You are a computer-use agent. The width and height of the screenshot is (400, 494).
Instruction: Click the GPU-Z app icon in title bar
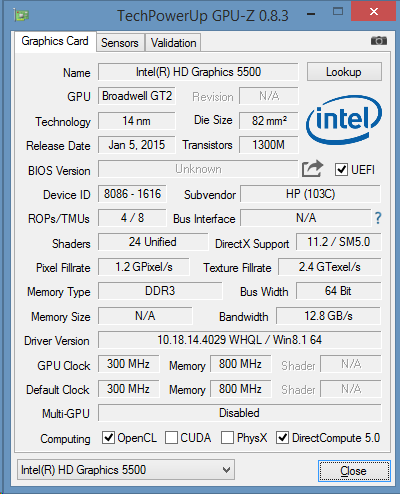click(x=21, y=15)
